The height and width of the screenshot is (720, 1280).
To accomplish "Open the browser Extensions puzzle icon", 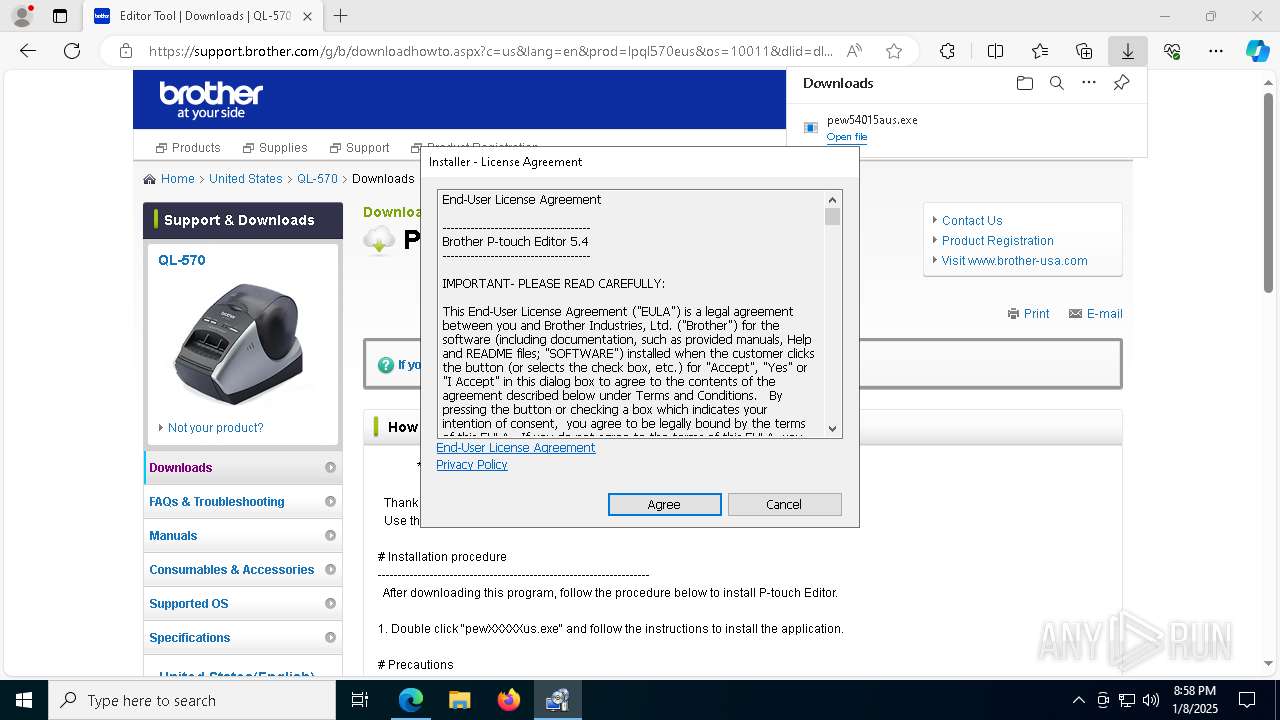I will [x=947, y=51].
